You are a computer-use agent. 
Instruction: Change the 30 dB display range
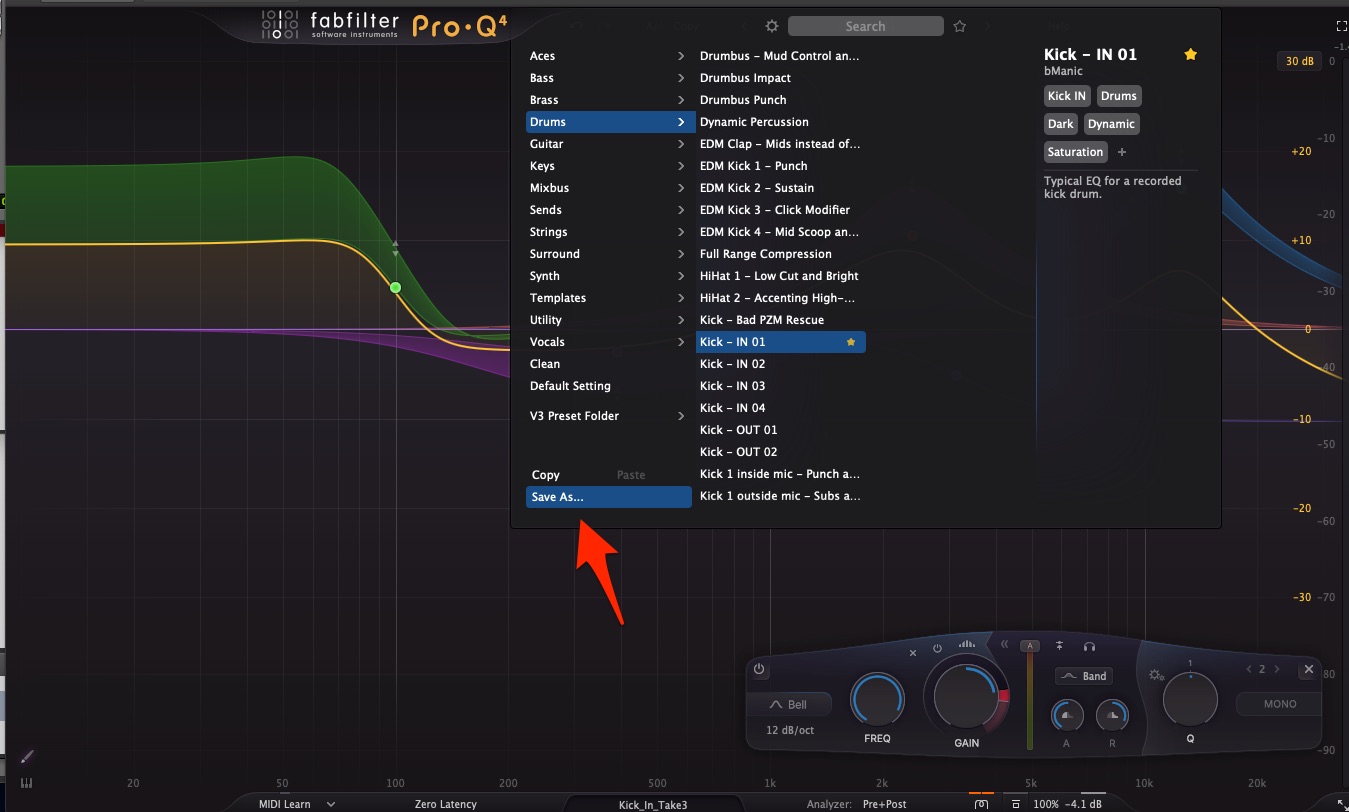coord(1299,61)
